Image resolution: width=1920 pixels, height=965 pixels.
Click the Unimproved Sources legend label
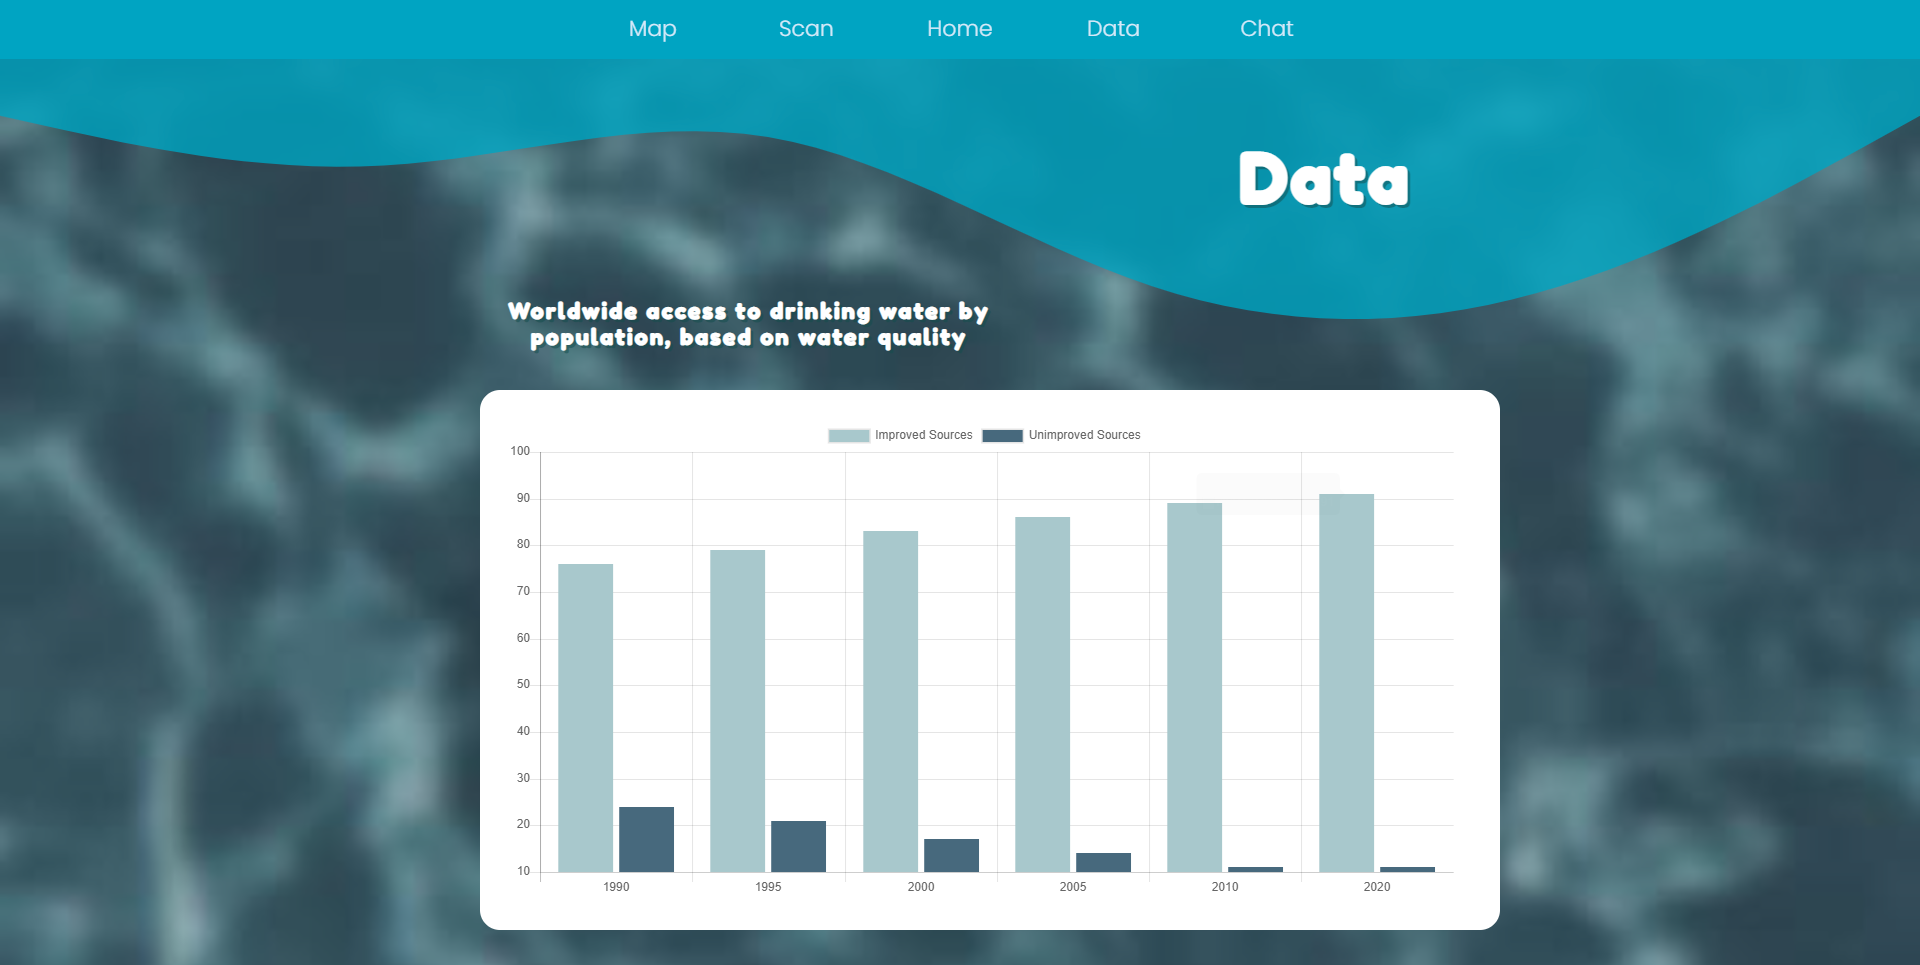point(1084,435)
